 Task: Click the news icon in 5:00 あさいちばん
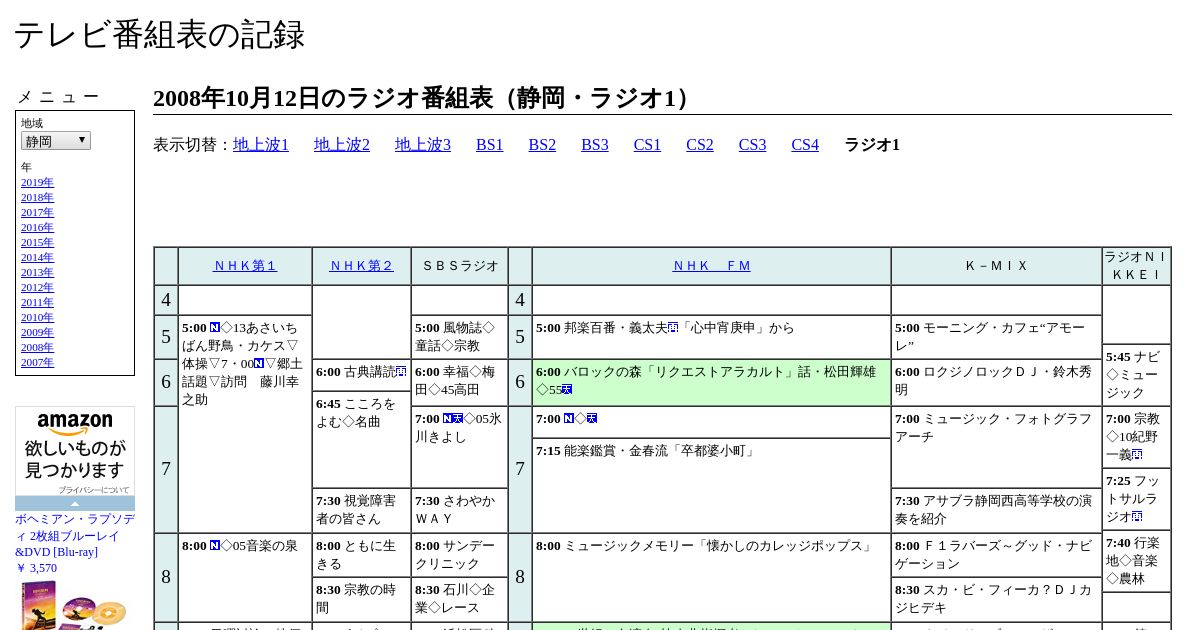(x=215, y=328)
